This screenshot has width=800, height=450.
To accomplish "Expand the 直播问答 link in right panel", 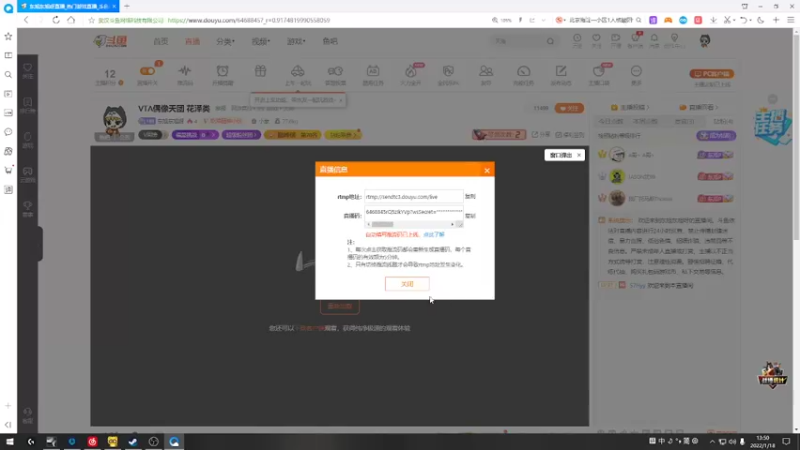I will 698,108.
